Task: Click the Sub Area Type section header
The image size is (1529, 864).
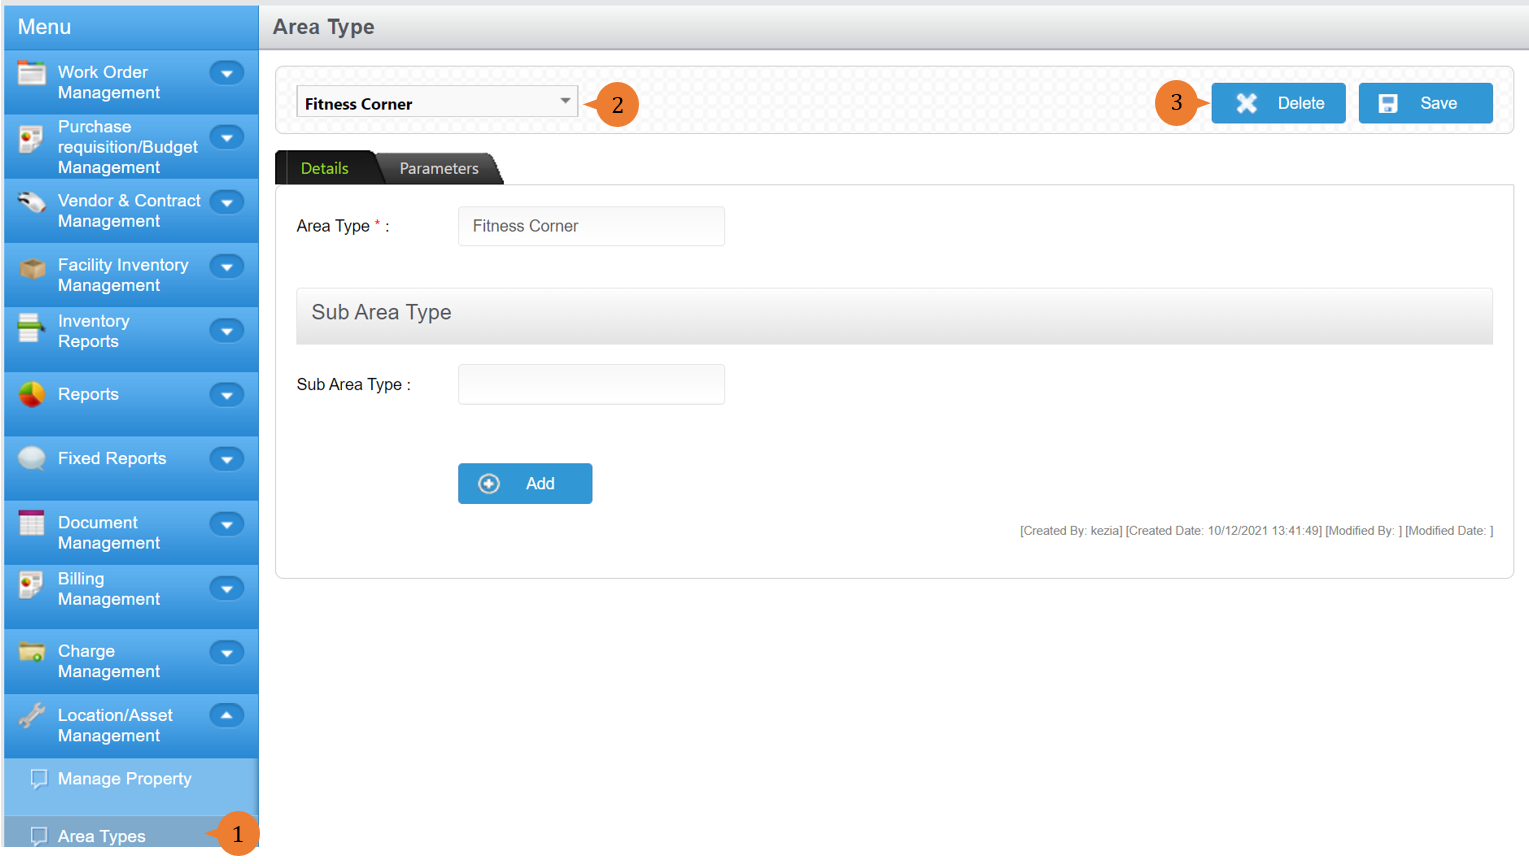Action: (x=894, y=316)
